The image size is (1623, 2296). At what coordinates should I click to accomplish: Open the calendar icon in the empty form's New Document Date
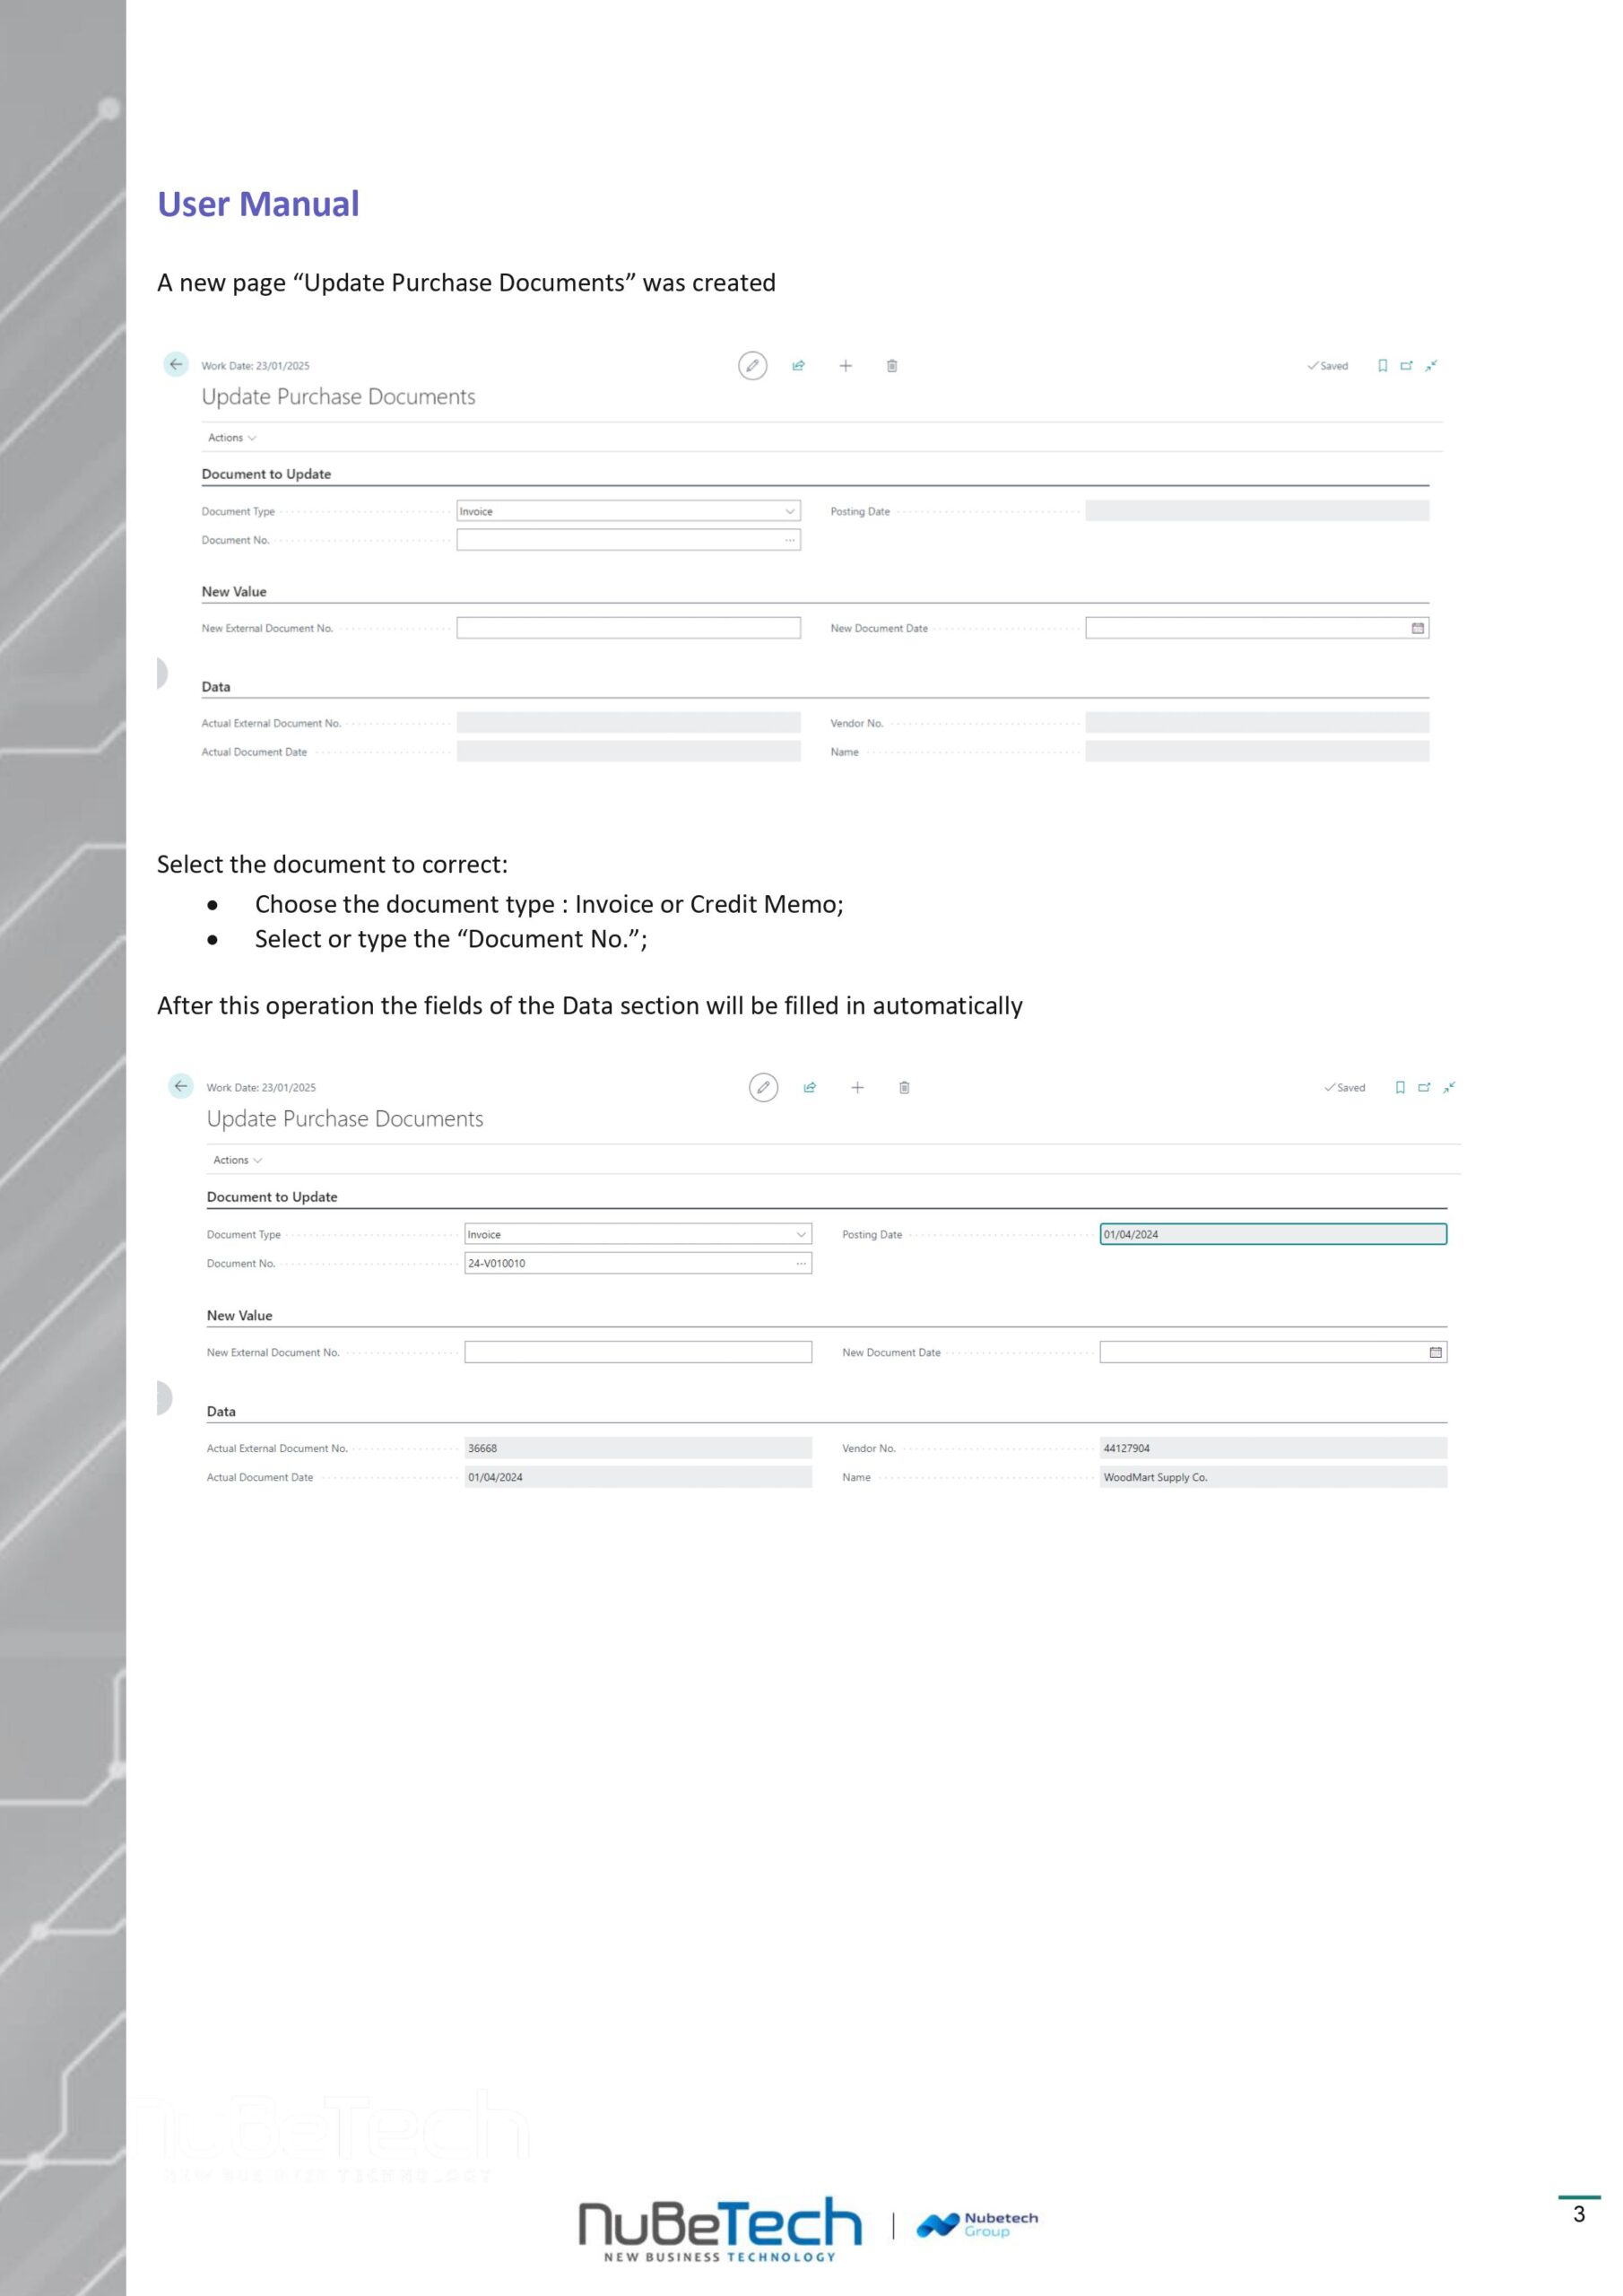[x=1417, y=628]
